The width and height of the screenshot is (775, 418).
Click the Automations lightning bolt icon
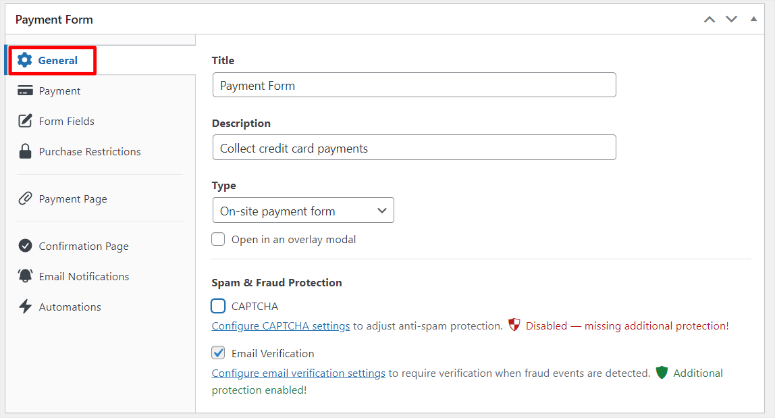pos(25,306)
